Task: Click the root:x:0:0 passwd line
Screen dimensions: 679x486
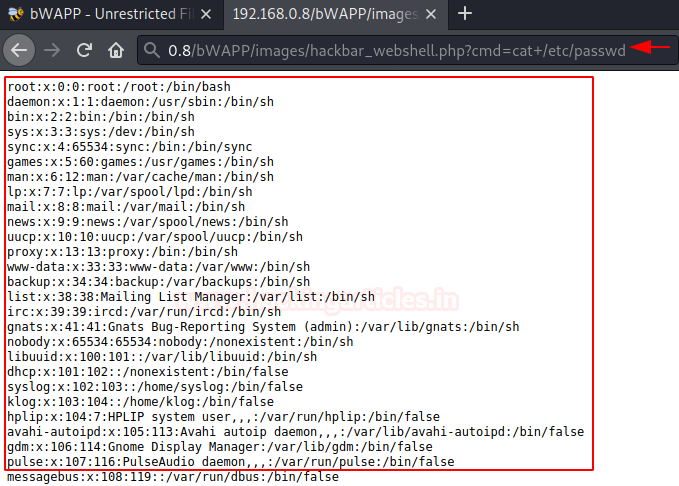Action: click(x=119, y=87)
